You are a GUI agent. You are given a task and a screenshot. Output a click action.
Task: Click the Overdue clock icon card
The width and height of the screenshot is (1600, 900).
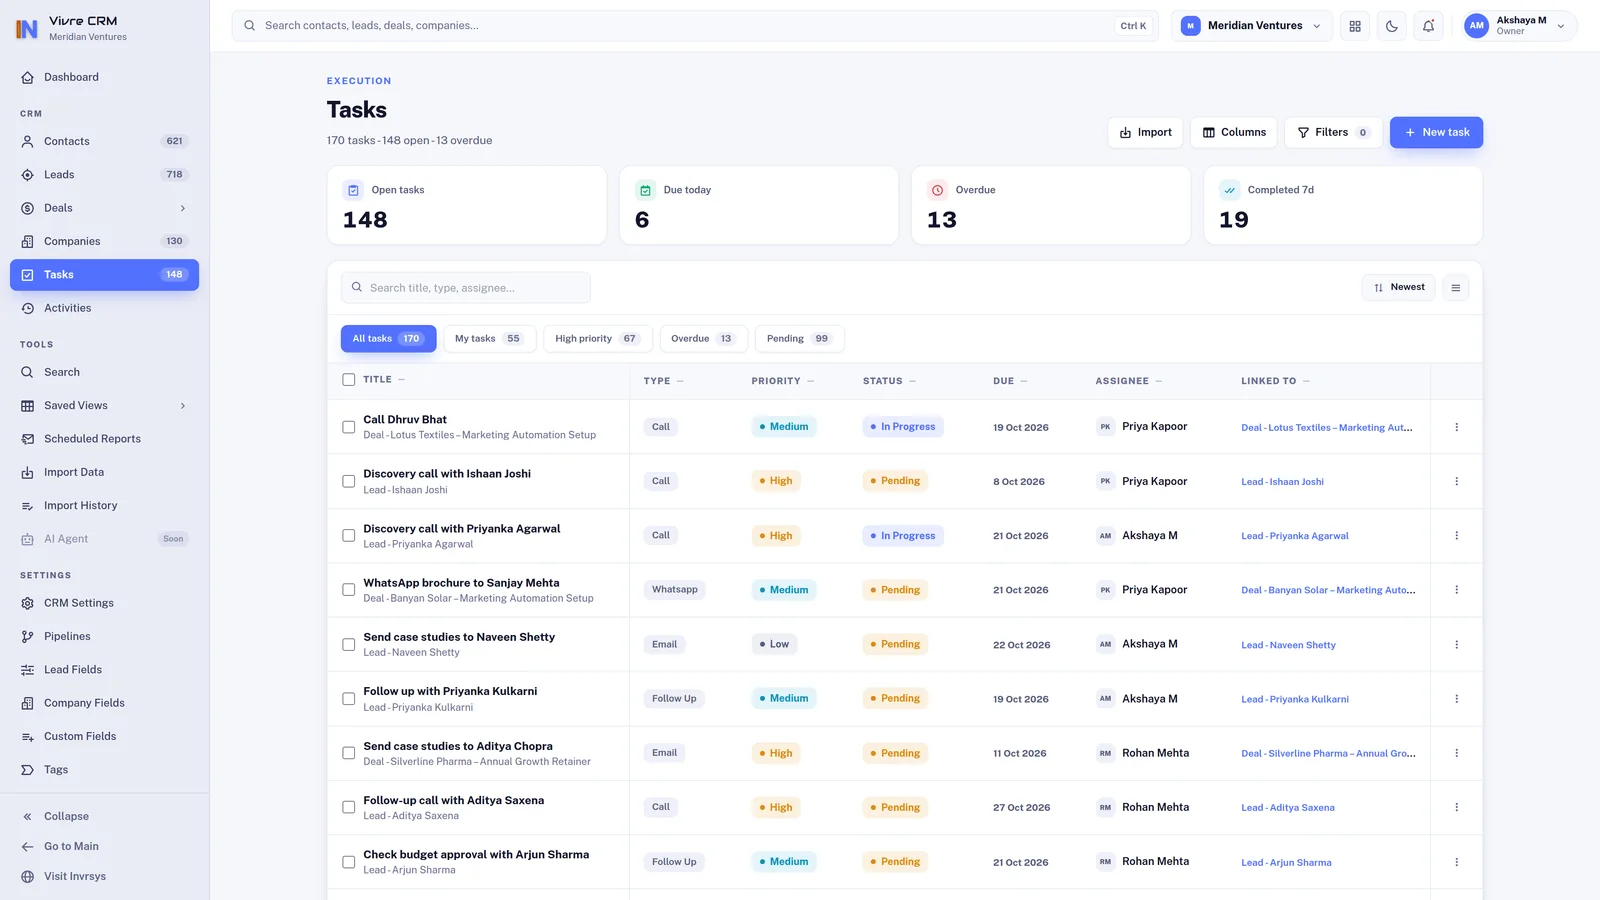(x=937, y=190)
